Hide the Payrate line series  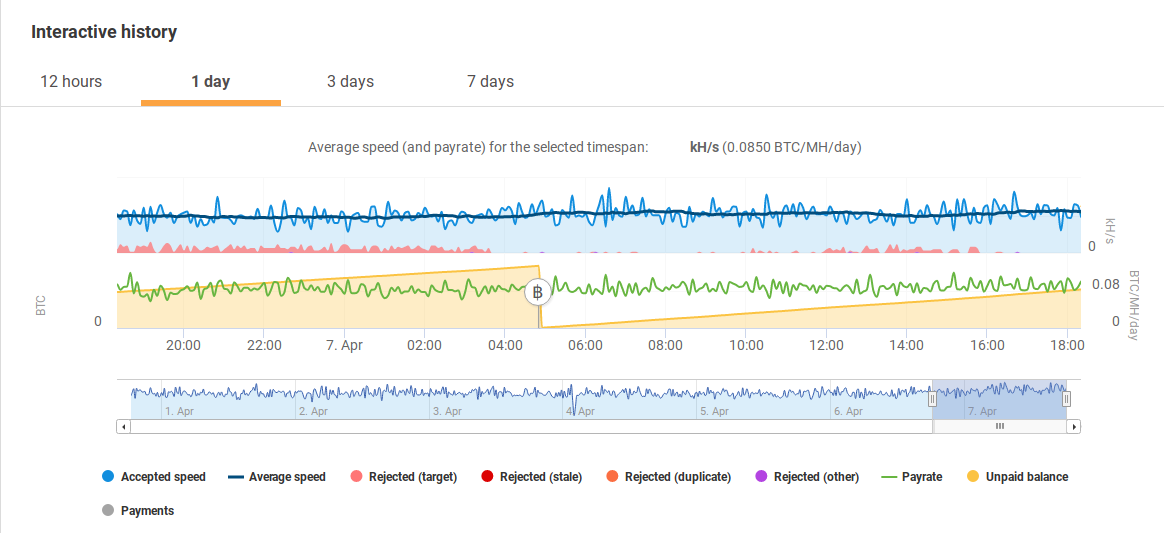pos(912,477)
